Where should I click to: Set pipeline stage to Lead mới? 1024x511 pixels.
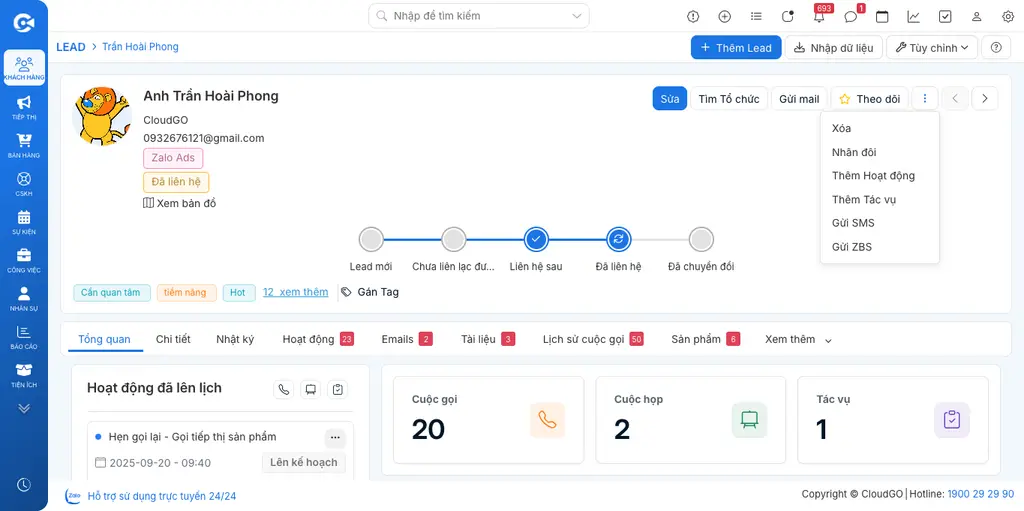tap(371, 240)
